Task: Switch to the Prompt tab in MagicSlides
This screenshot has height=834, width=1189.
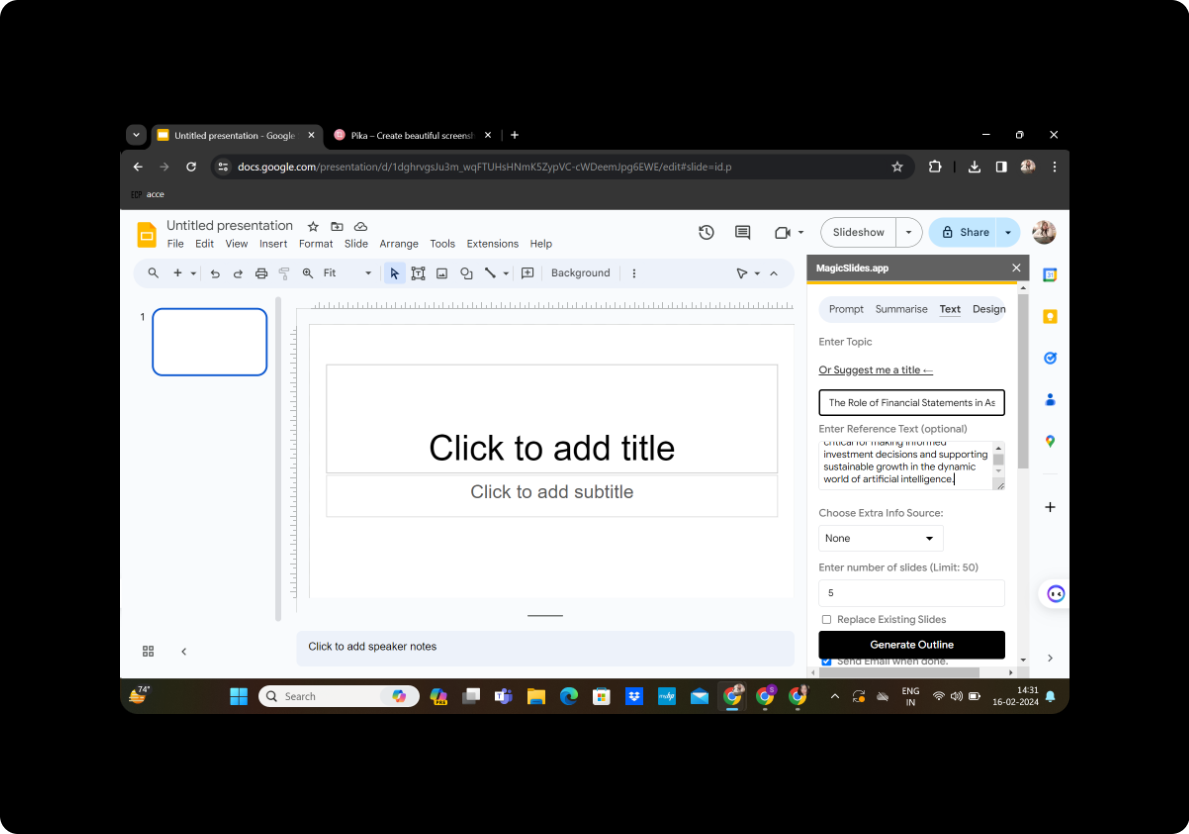Action: (845, 309)
